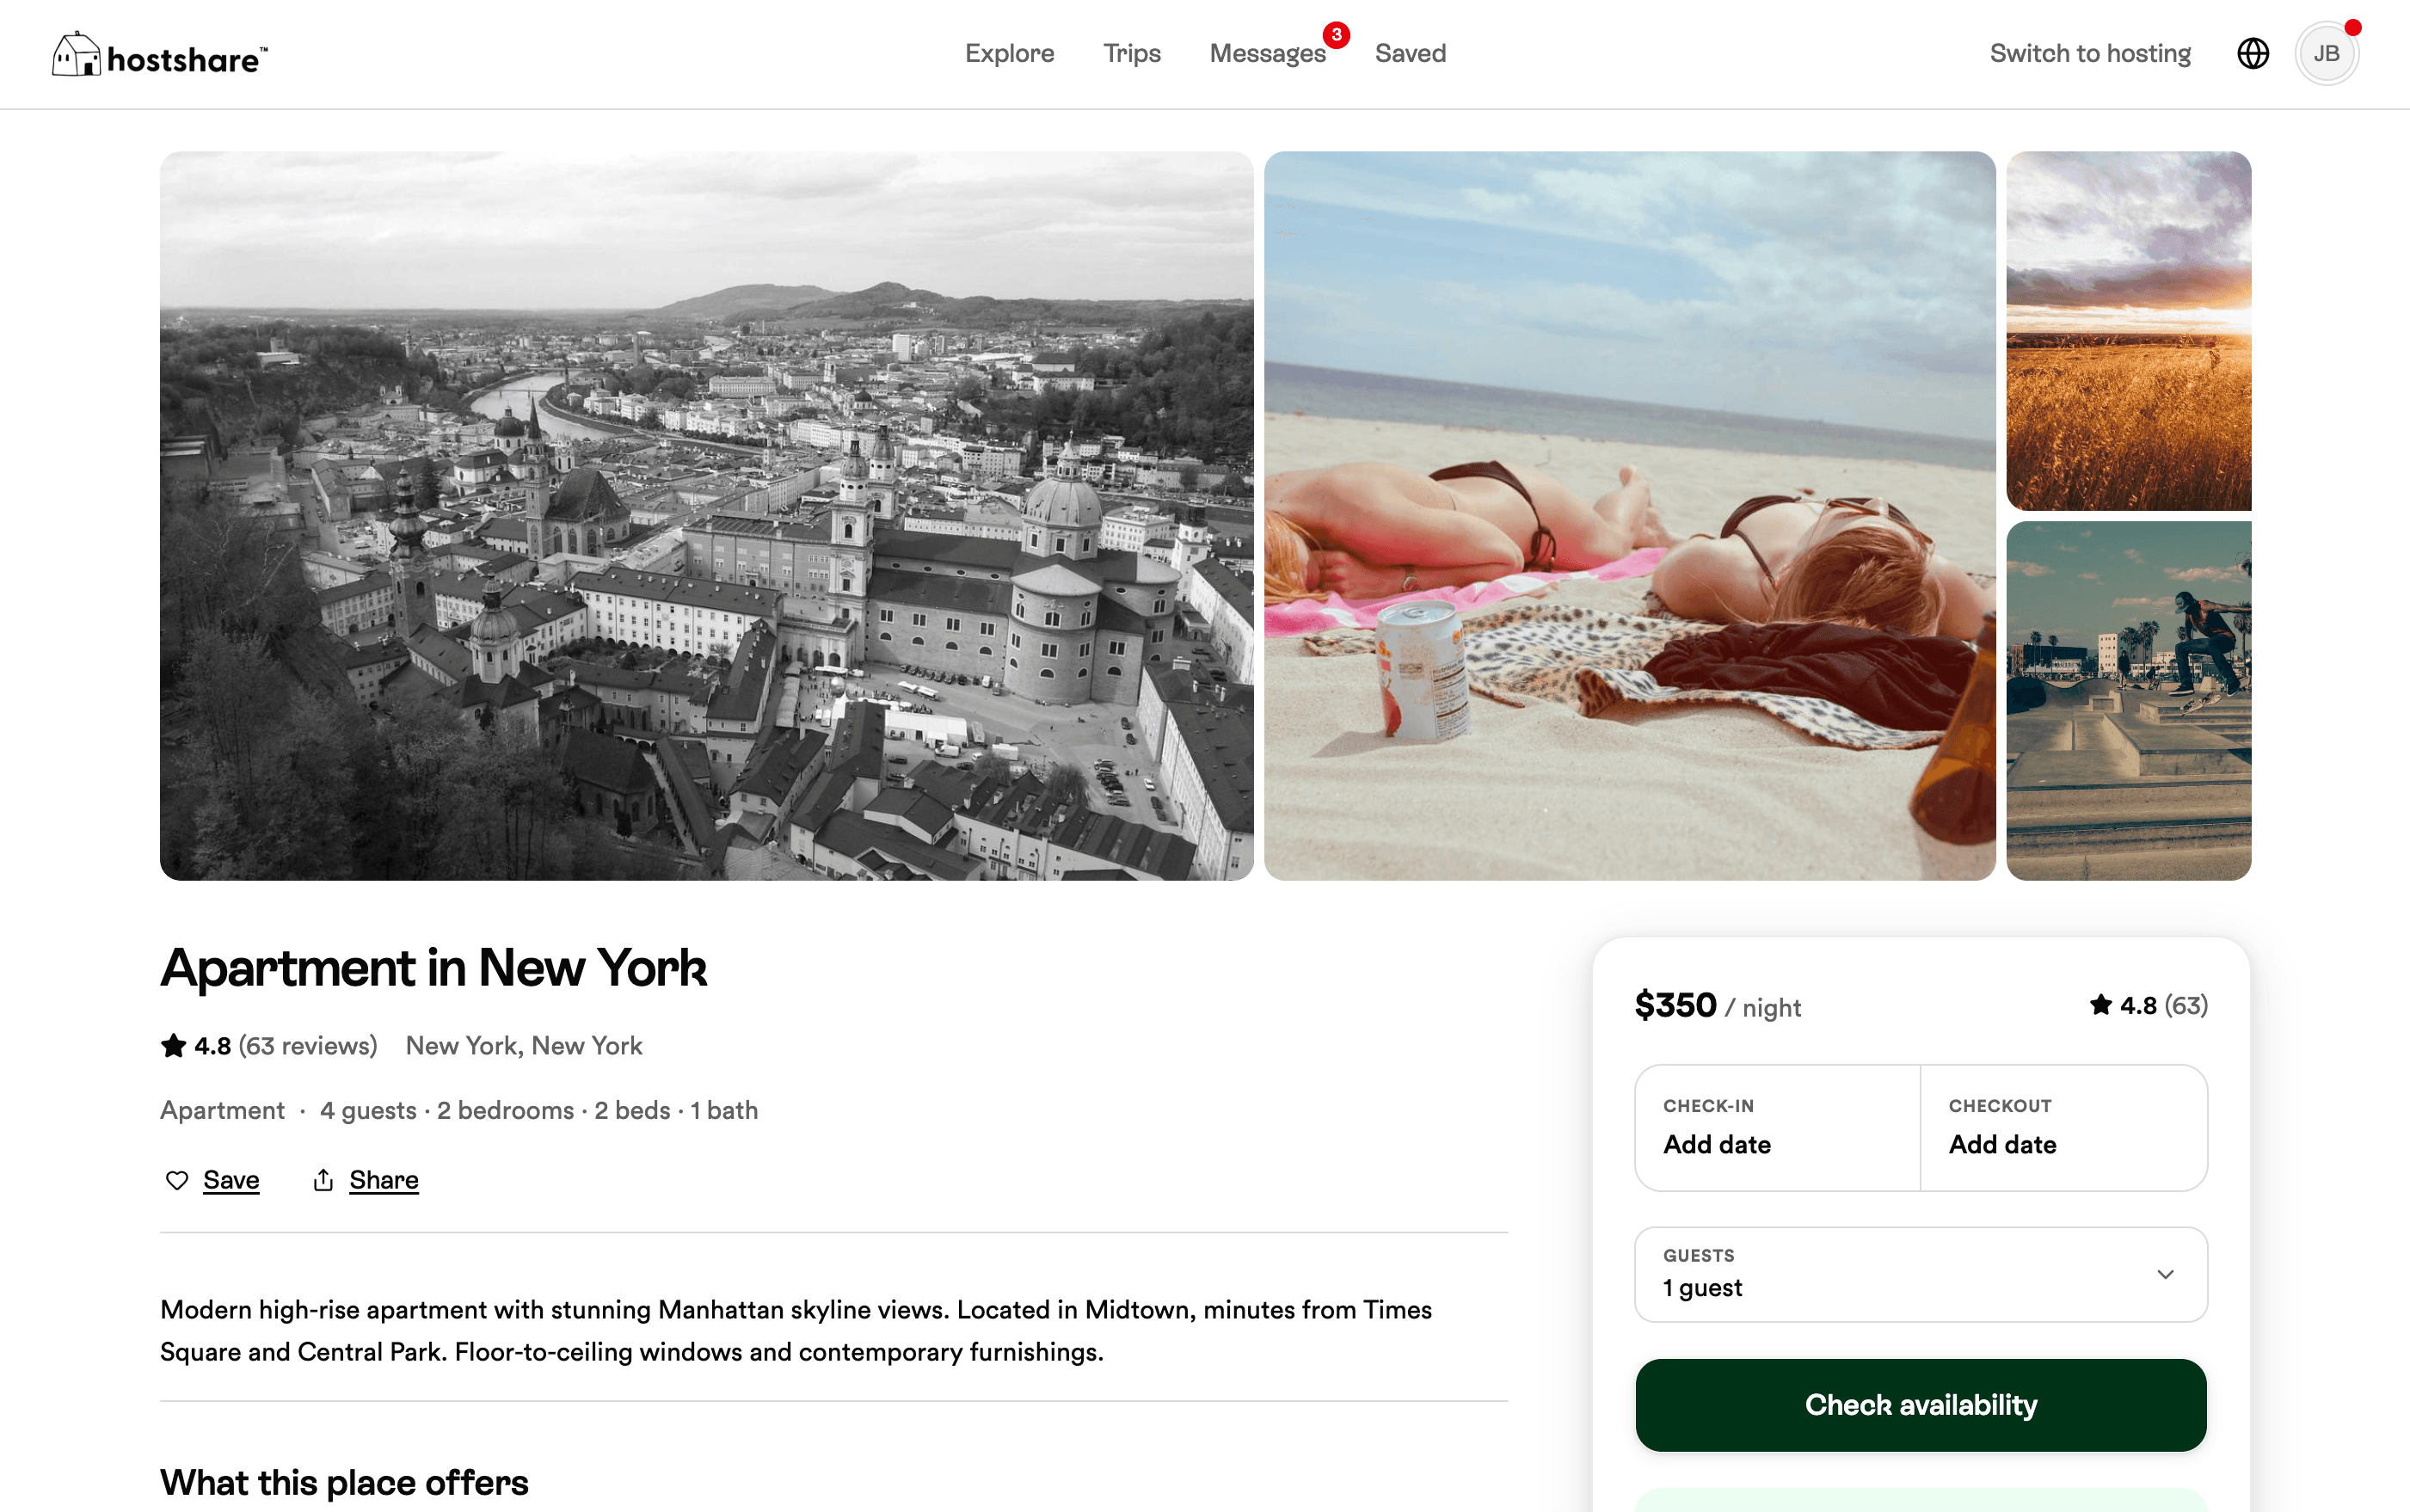Viewport: 2410px width, 1512px height.
Task: Click the heart icon to save listing
Action: 176,1181
